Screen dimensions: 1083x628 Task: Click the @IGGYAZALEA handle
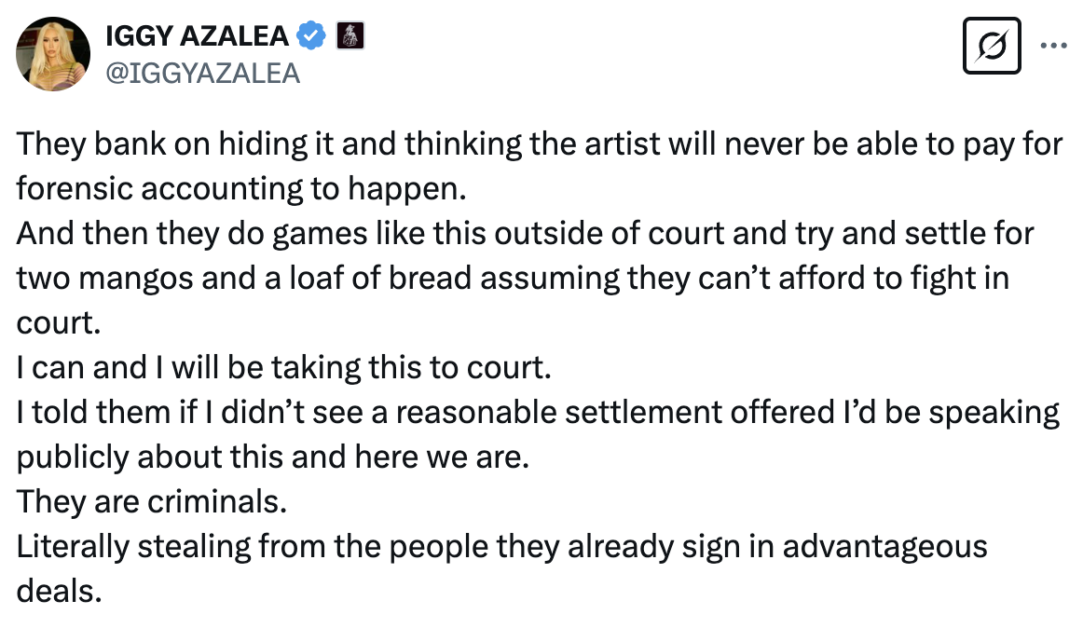[x=202, y=73]
